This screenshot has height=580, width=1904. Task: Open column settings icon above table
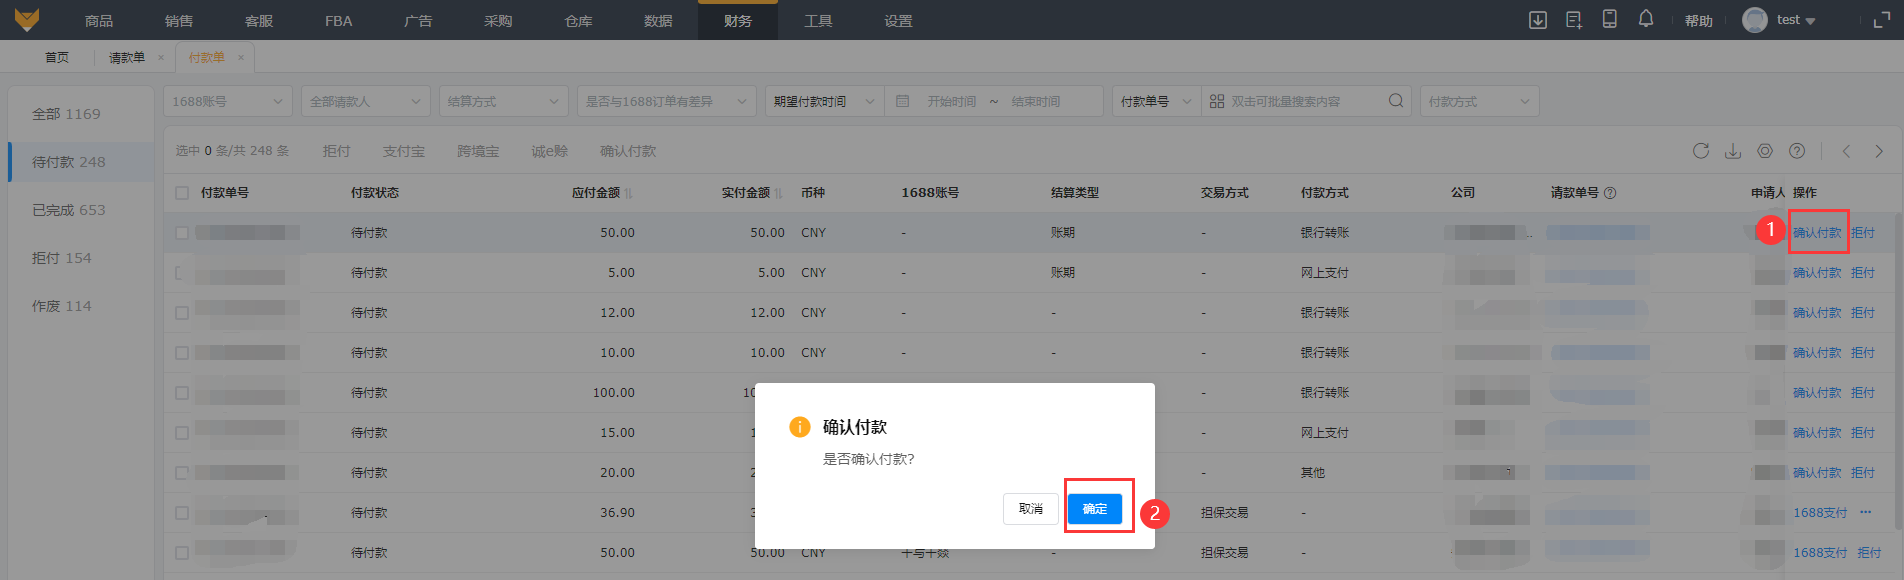tap(1765, 151)
